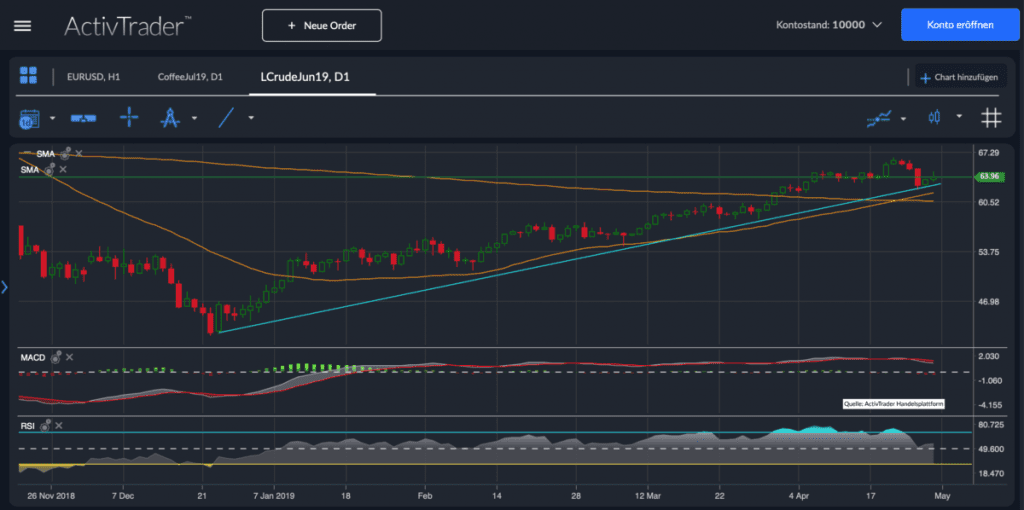This screenshot has height=510, width=1024.
Task: Click the May date label
Action: (x=940, y=494)
